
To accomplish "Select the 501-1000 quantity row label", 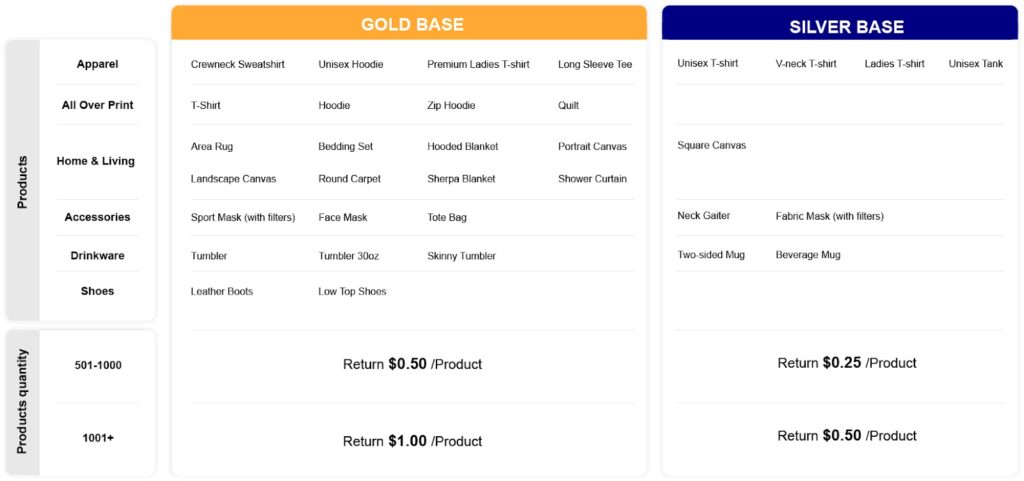I will [98, 365].
